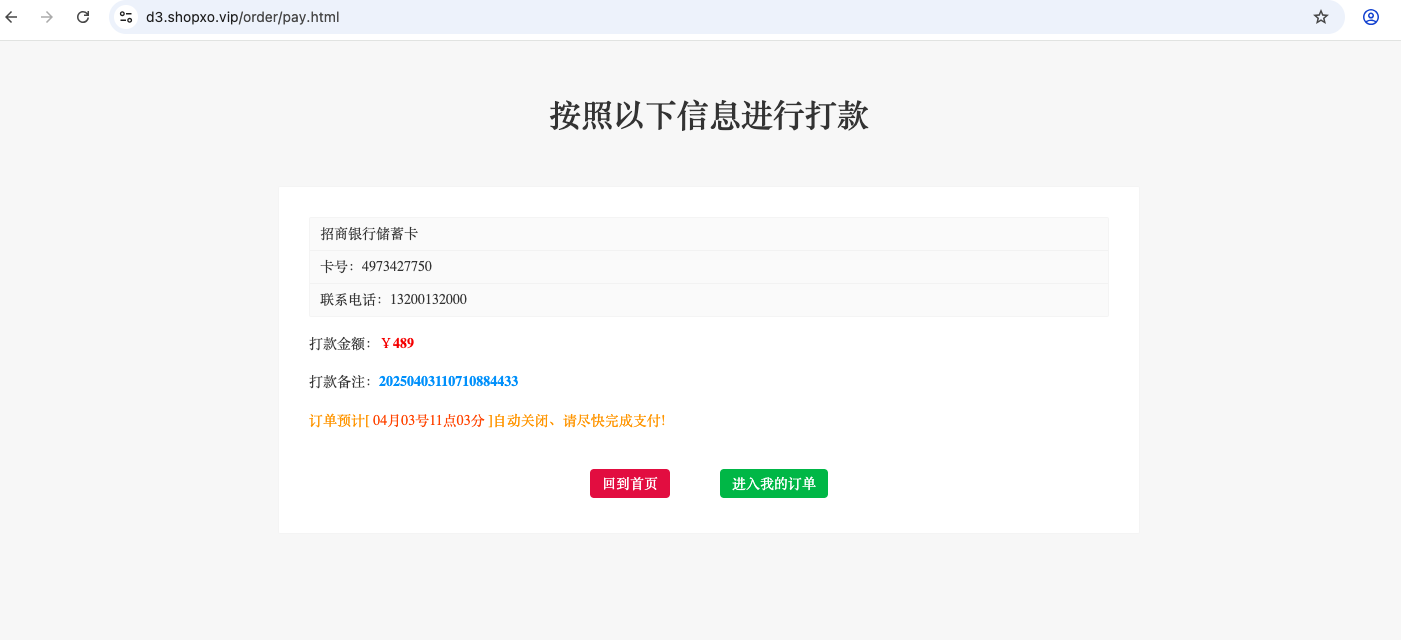Focus the address bar URL
The image size is (1401, 640).
pyautogui.click(x=243, y=17)
